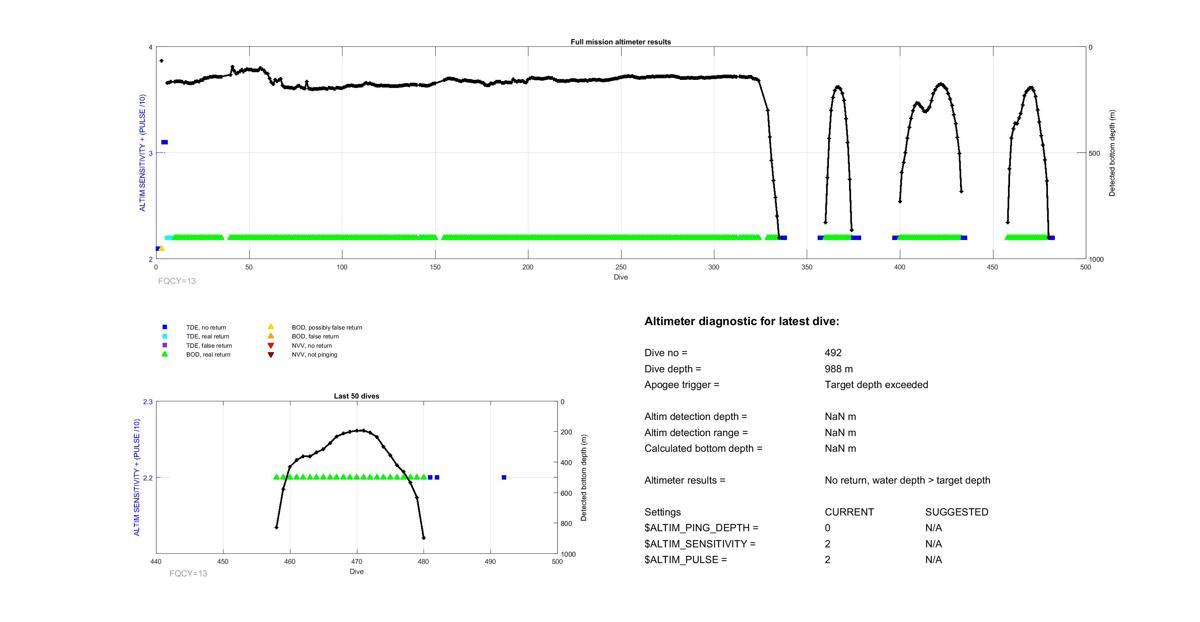Click the 'Altimeter diagnostic for latest dive:' heading
Viewport: 1200px width, 622px height.
[742, 322]
